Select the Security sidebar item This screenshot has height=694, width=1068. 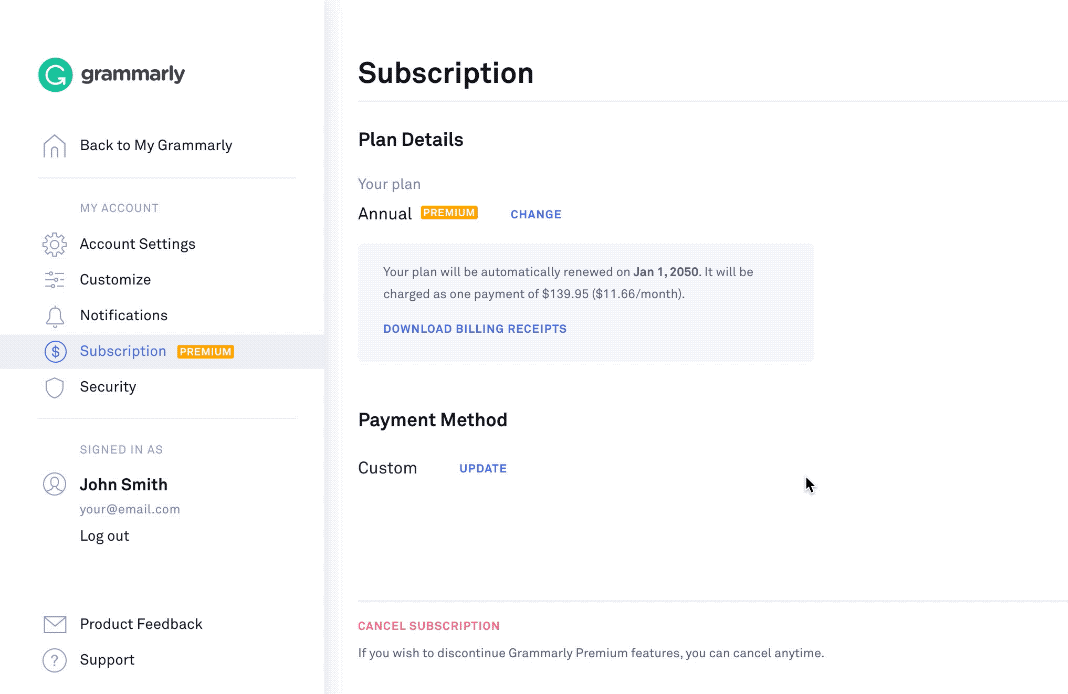pos(107,387)
